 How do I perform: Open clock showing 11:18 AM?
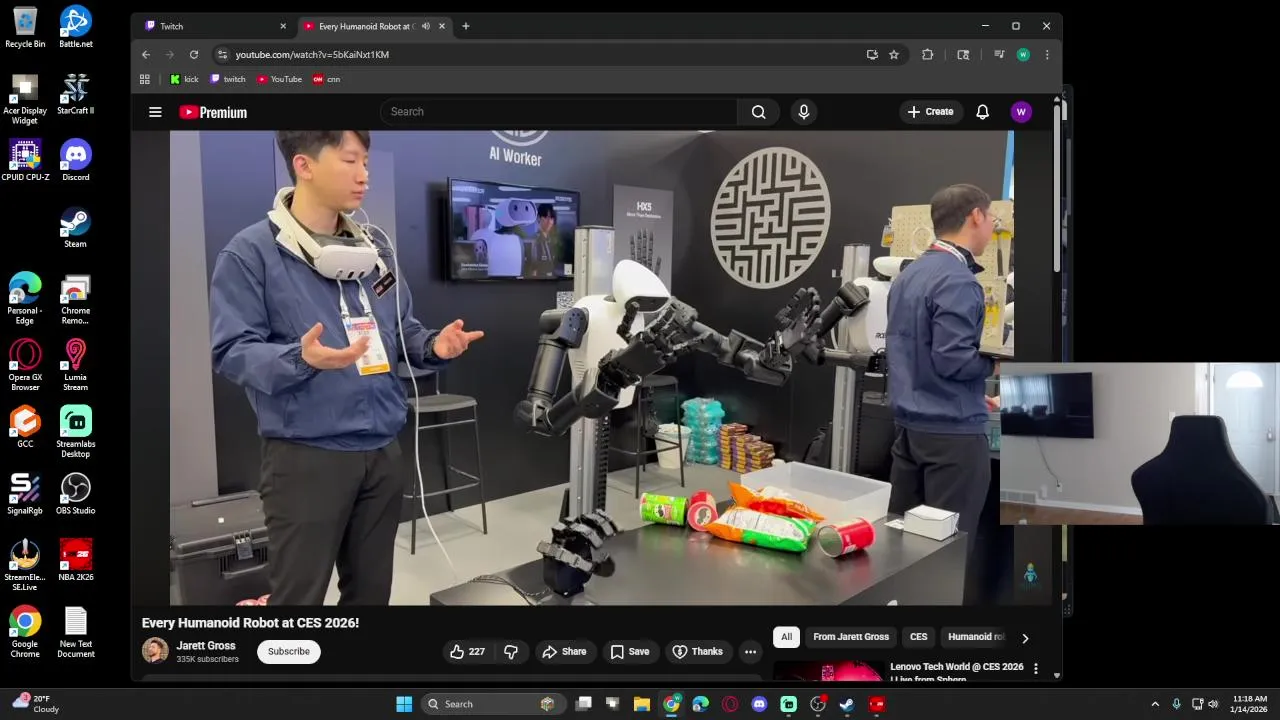[x=1249, y=704]
